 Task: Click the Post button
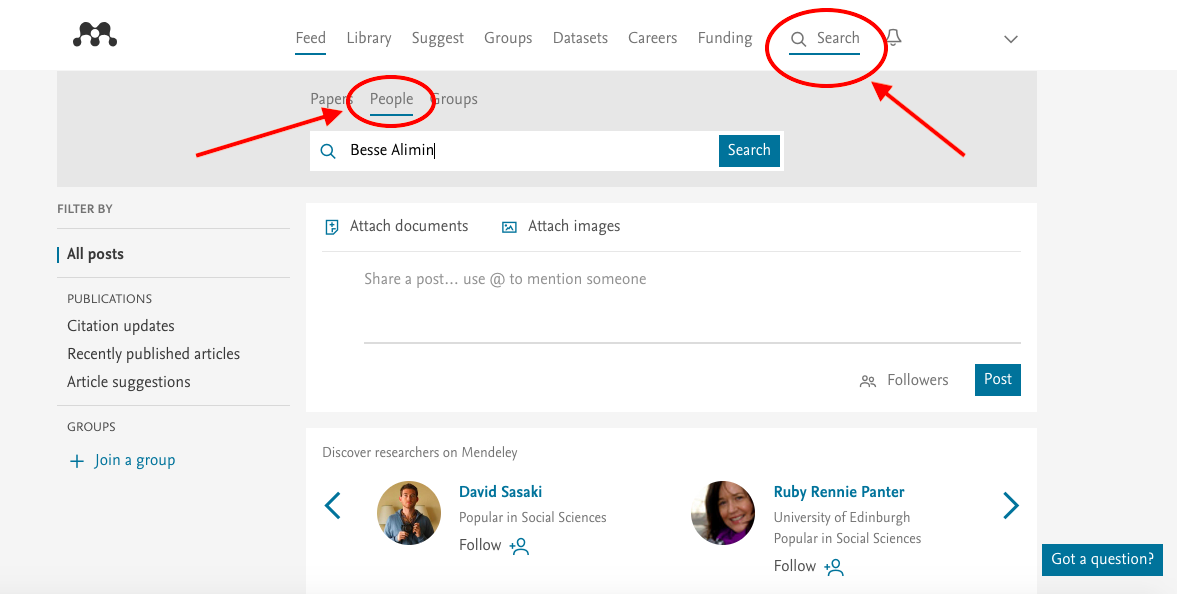[997, 380]
